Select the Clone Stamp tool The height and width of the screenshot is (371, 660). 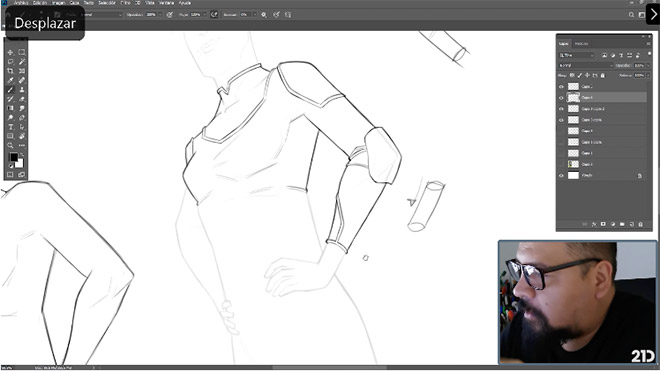point(22,90)
